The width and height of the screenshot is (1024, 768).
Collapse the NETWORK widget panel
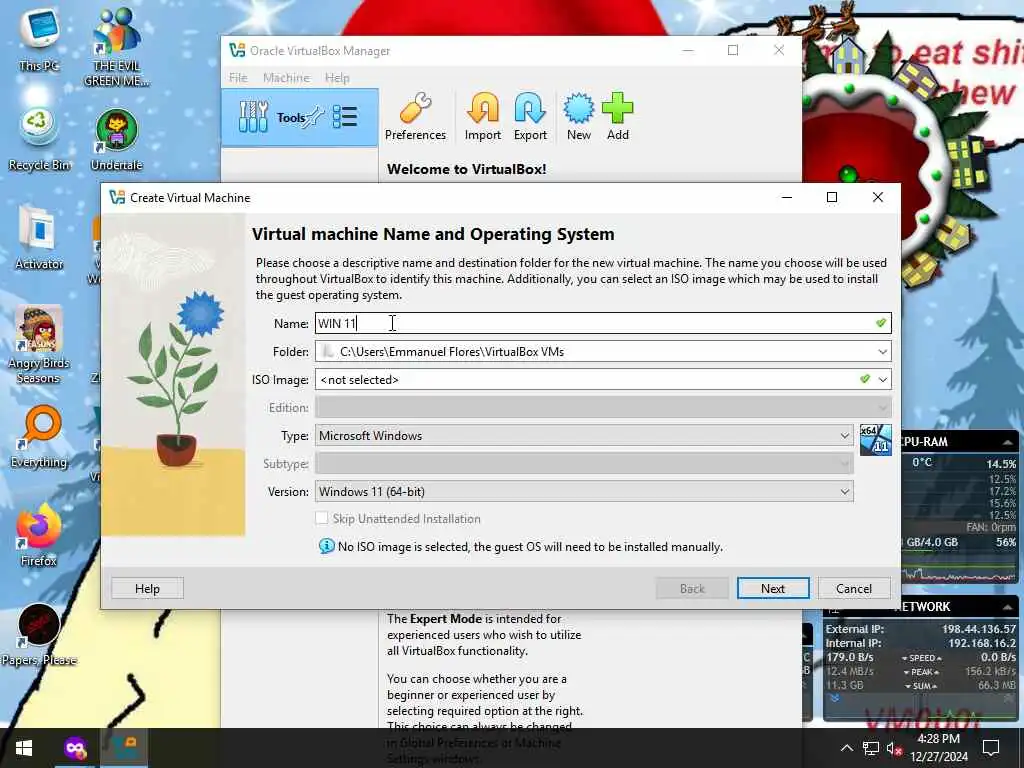tap(1007, 607)
